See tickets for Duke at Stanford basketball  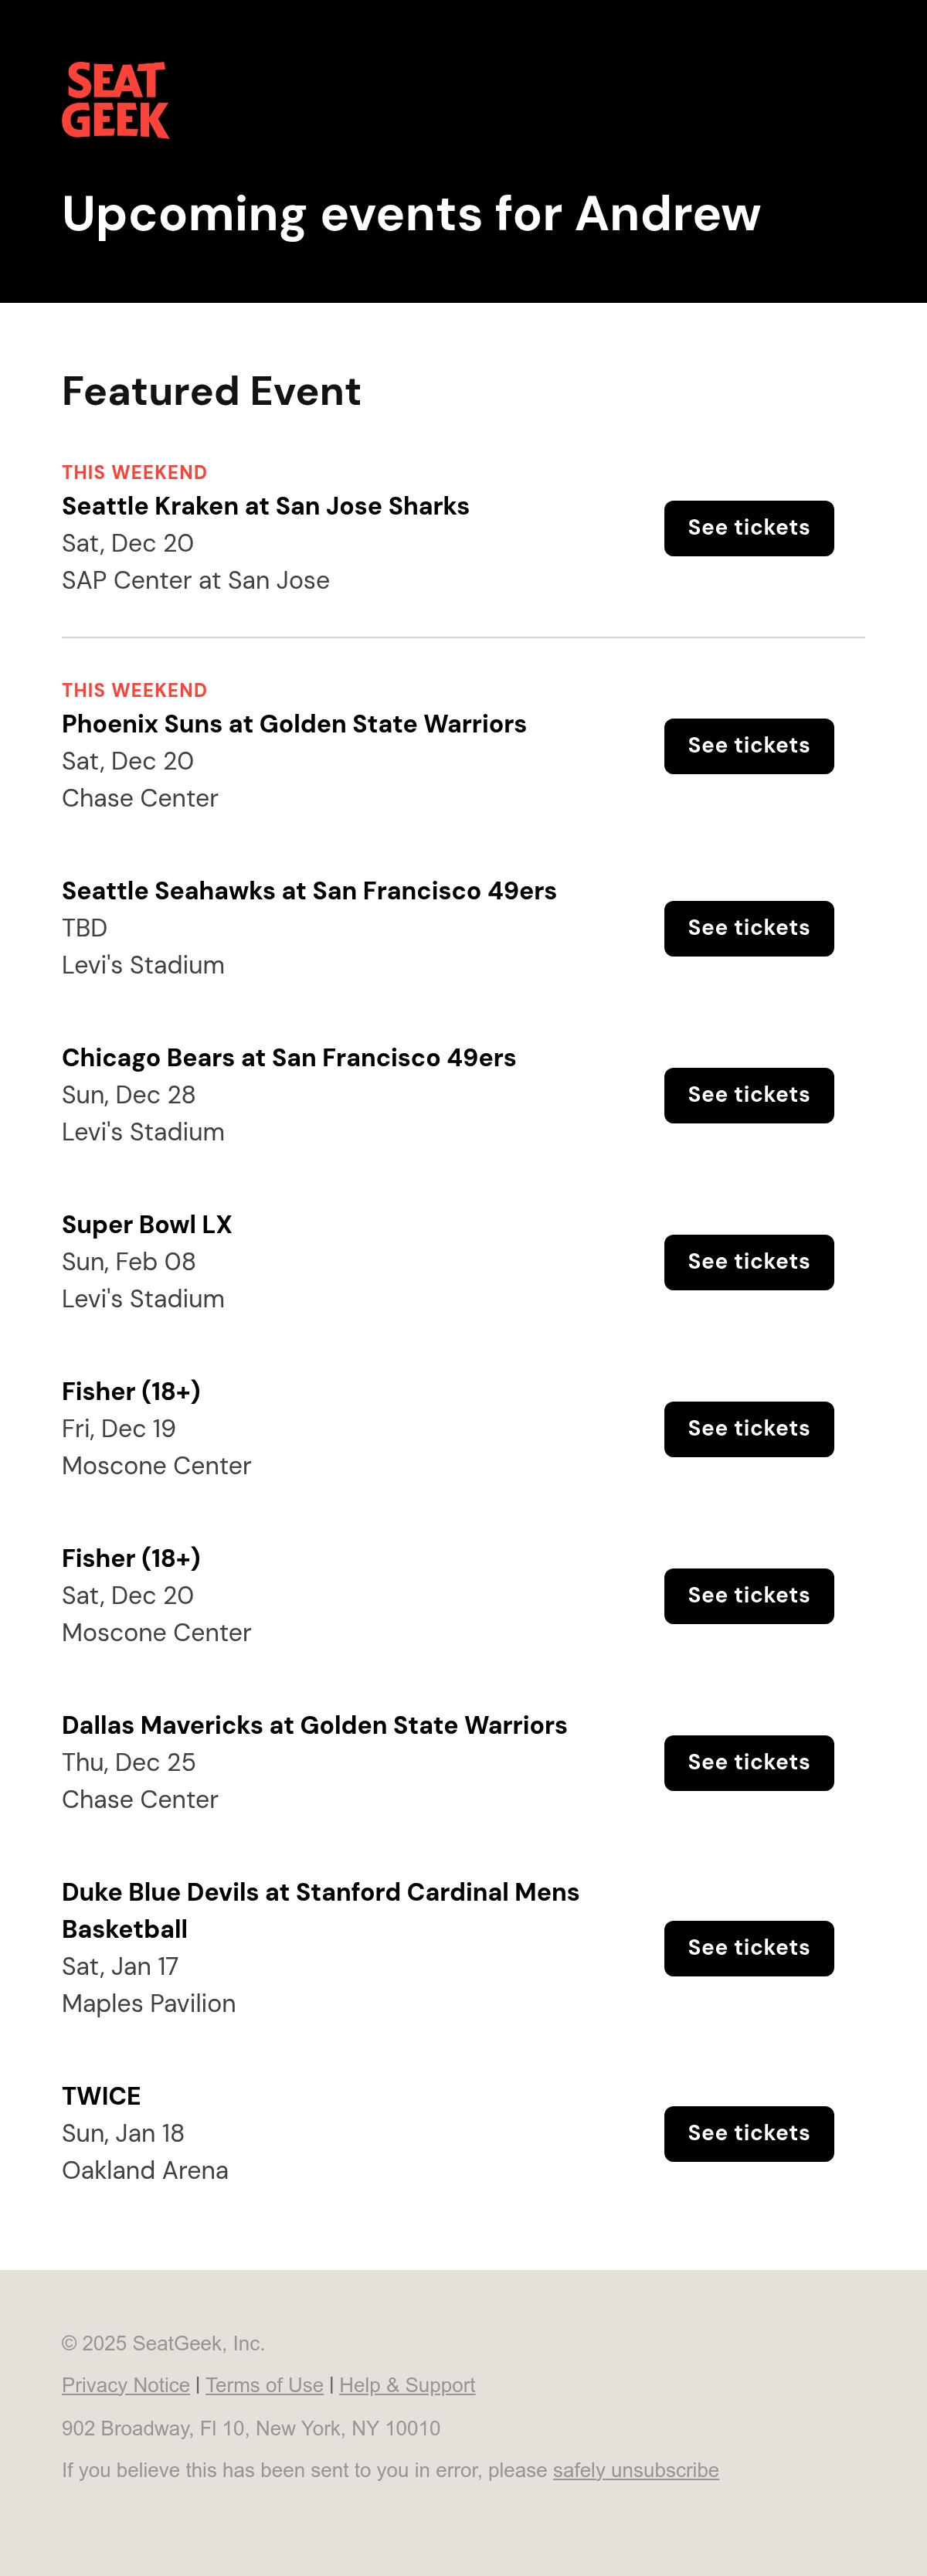[748, 1948]
